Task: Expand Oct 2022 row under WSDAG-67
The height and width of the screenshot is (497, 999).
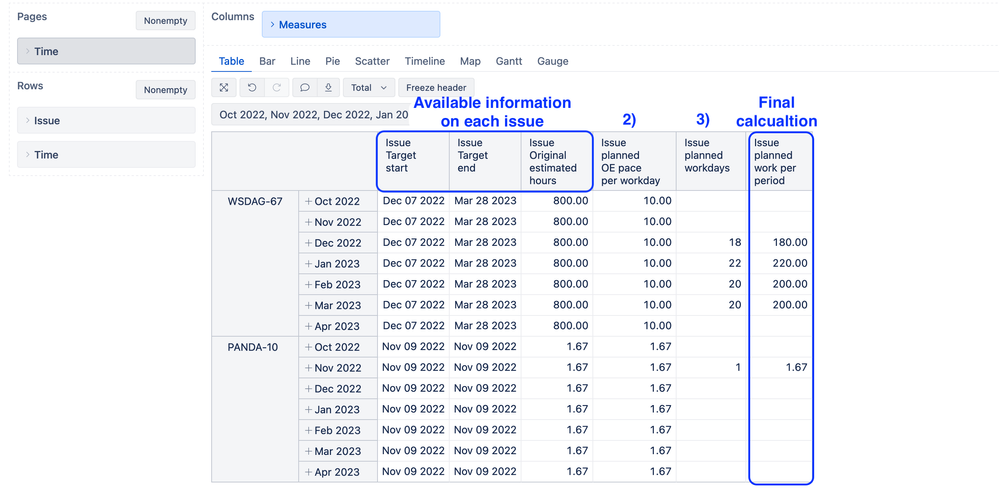Action: pyautogui.click(x=308, y=201)
